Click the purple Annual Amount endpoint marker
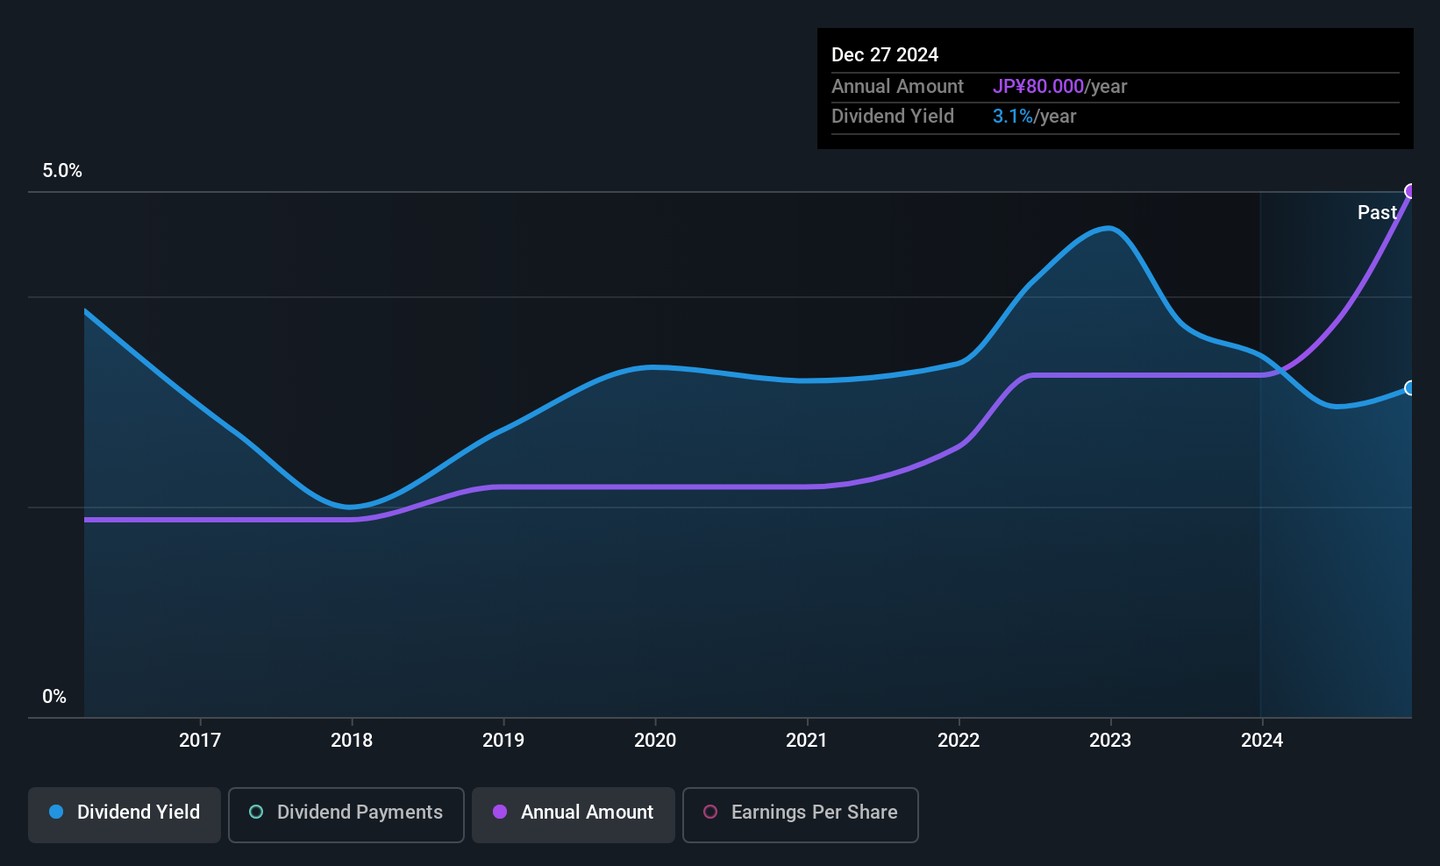Screen dimensions: 1440x866 coord(1410,191)
